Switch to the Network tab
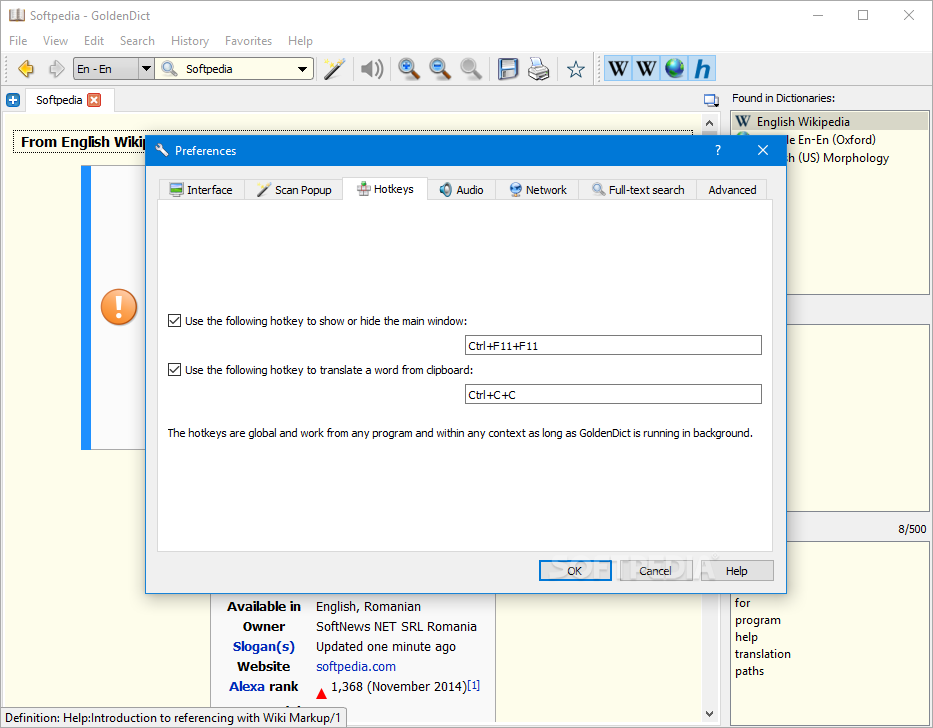 tap(537, 190)
